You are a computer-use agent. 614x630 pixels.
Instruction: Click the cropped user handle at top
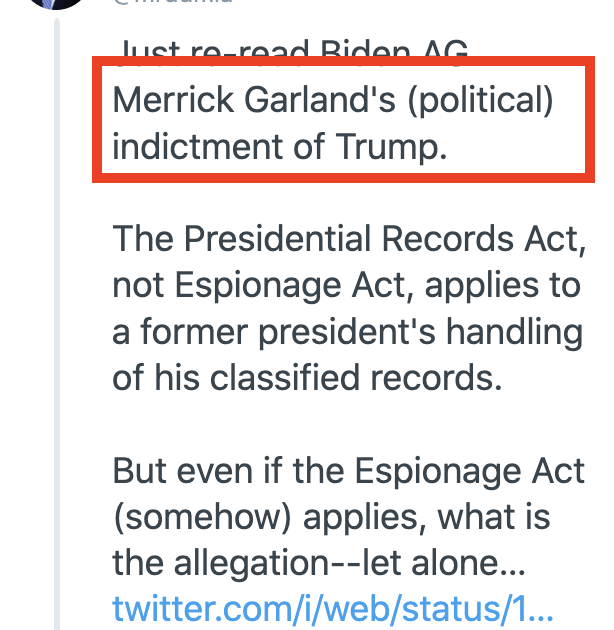(173, 2)
